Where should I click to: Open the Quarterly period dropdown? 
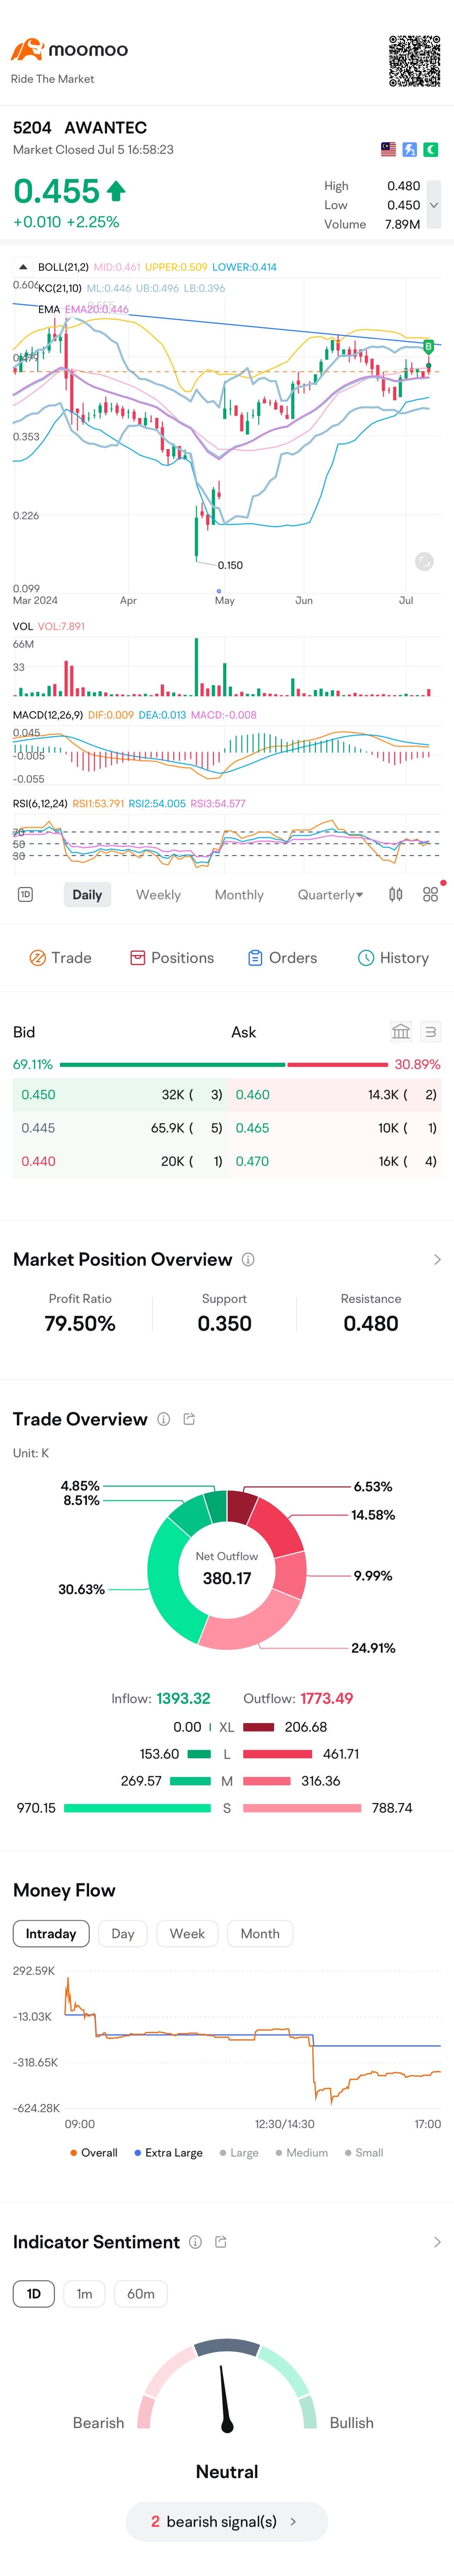pos(330,894)
